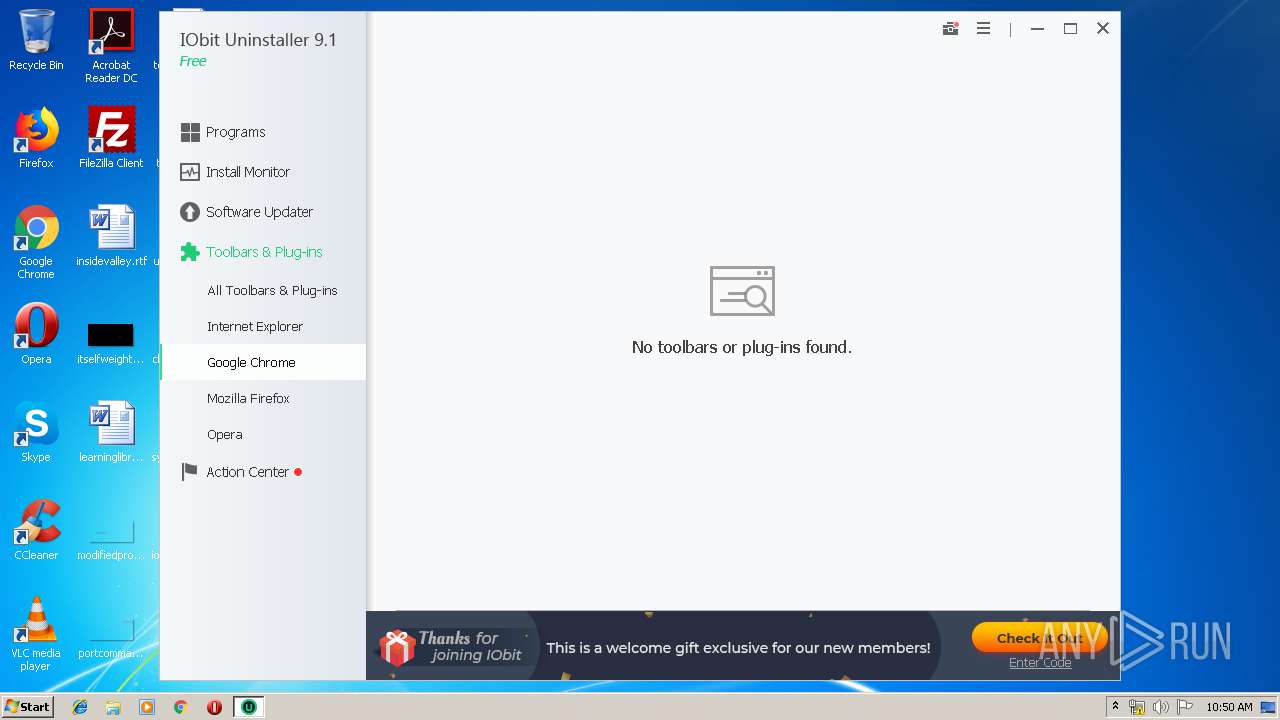1280x720 pixels.
Task: Open Chrome from taskbar
Action: (181, 707)
